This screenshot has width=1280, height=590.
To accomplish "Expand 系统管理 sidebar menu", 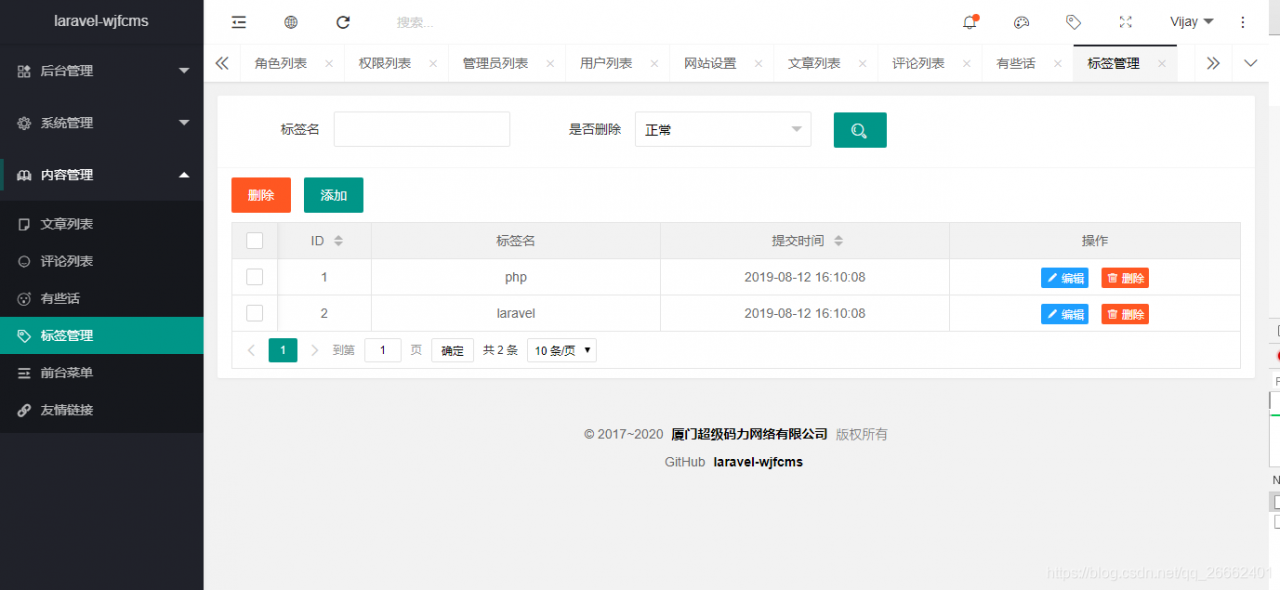I will click(101, 123).
